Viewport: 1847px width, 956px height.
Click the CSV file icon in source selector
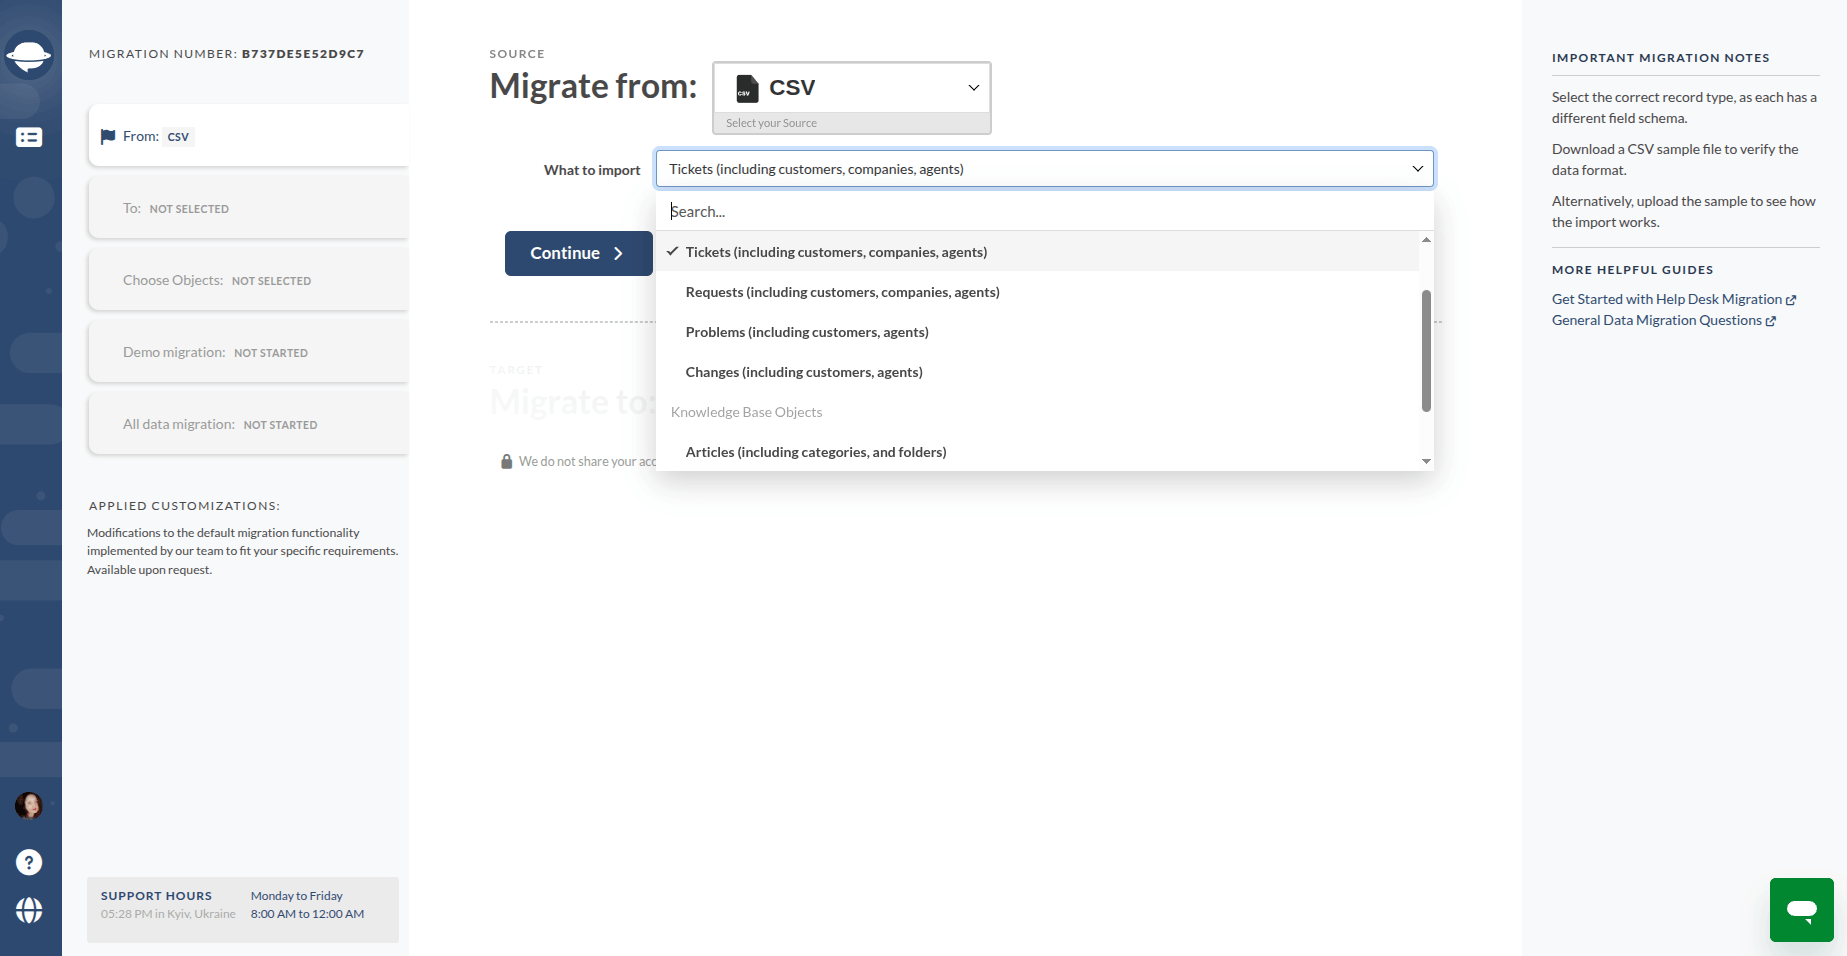pyautogui.click(x=745, y=88)
